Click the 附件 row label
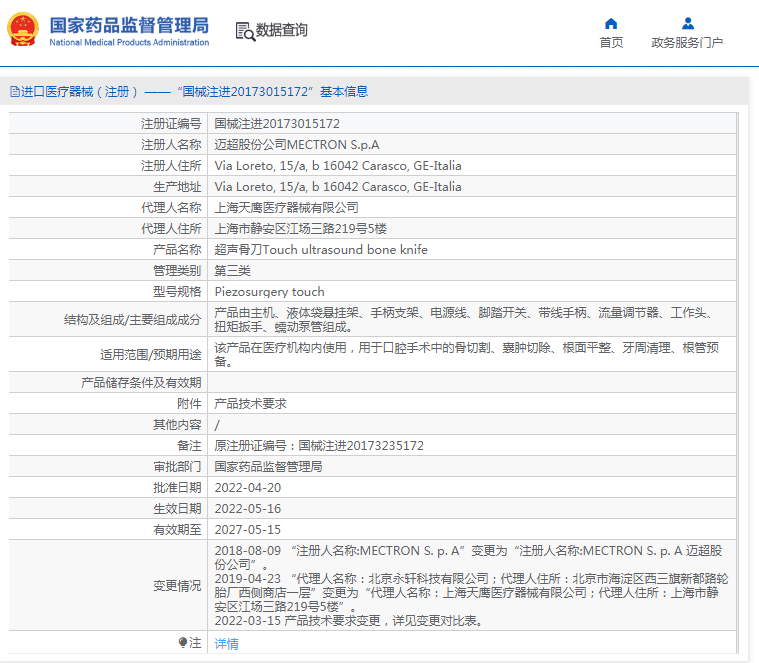The width and height of the screenshot is (759, 663). (189, 404)
